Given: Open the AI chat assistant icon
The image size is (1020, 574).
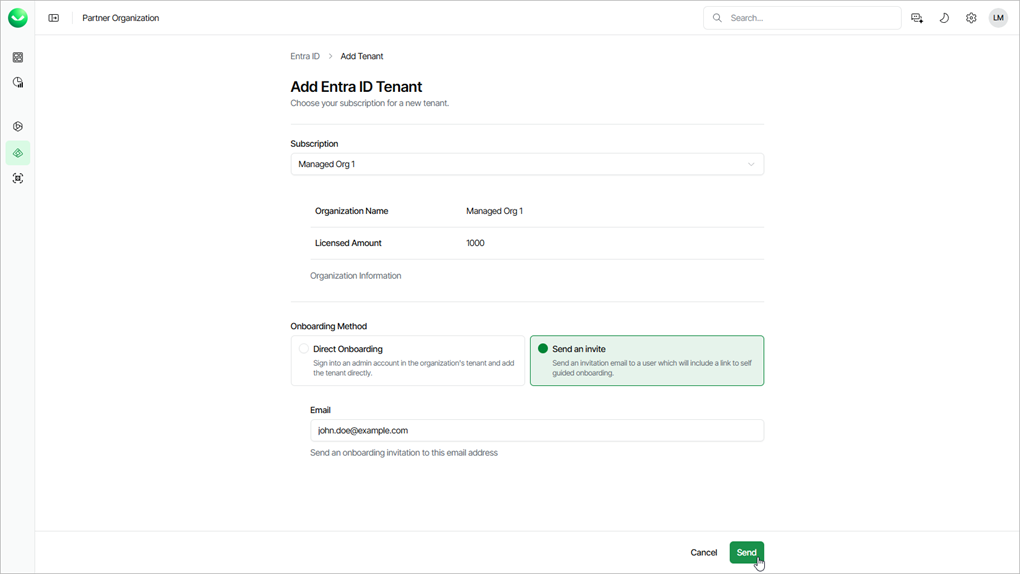Looking at the screenshot, I should (x=917, y=18).
